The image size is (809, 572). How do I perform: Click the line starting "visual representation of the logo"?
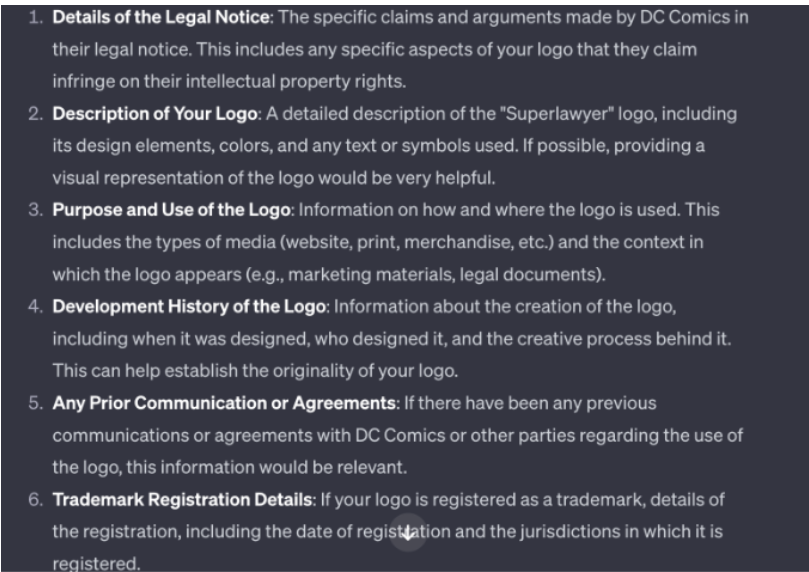(x=273, y=178)
